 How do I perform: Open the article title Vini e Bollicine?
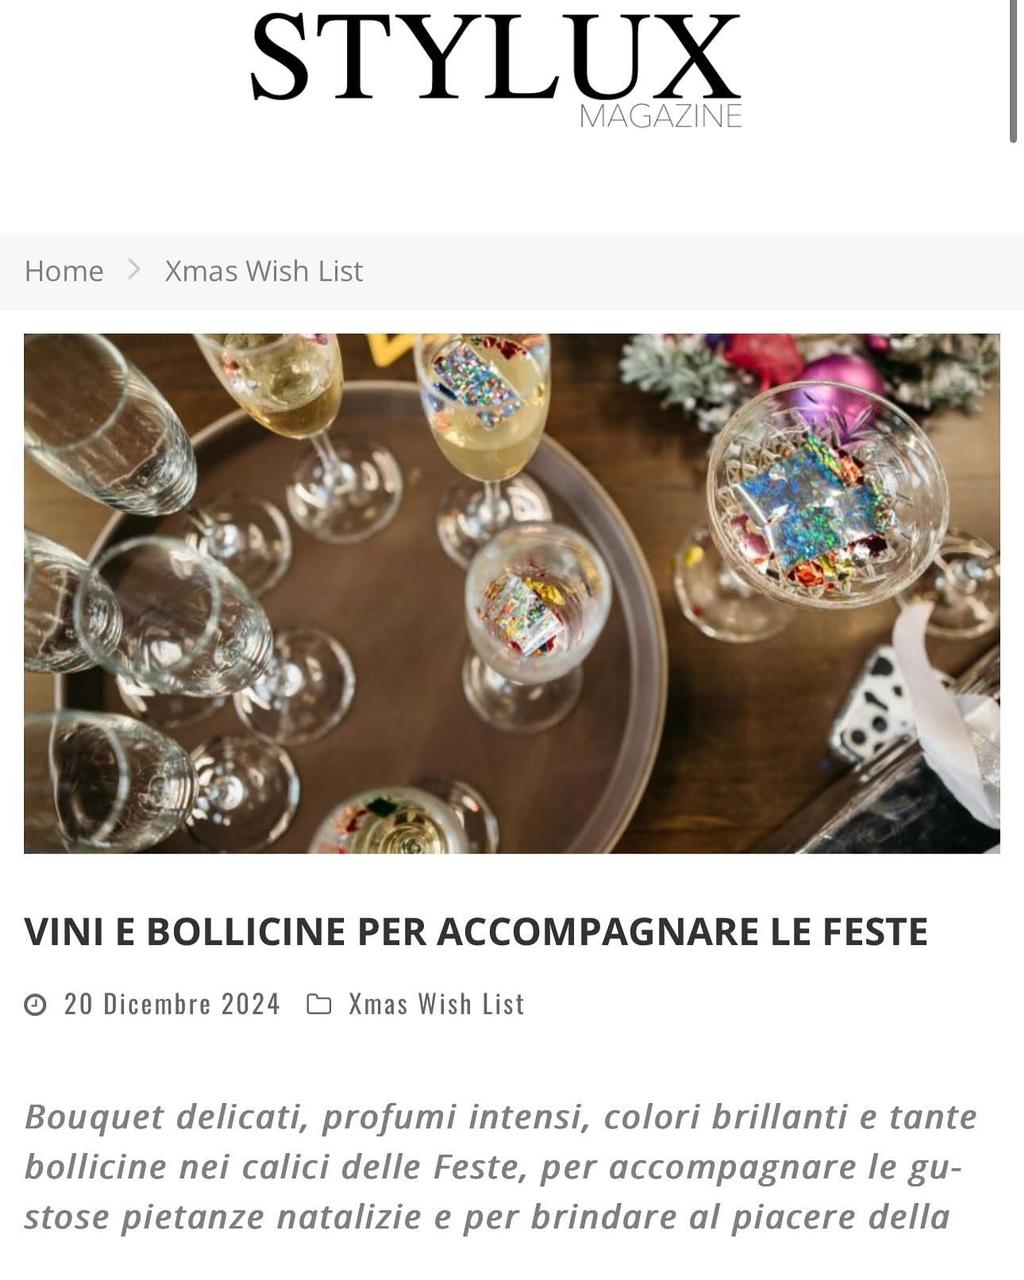pos(476,931)
